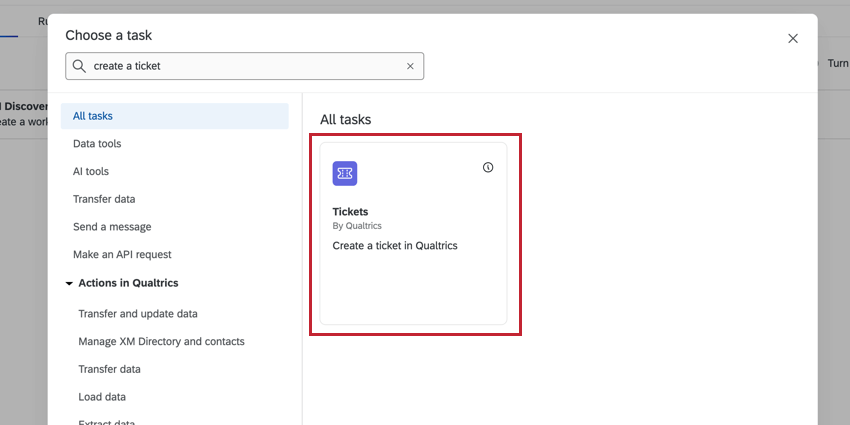This screenshot has height=425, width=850.
Task: Close the Choose a task dialog
Action: (x=793, y=38)
